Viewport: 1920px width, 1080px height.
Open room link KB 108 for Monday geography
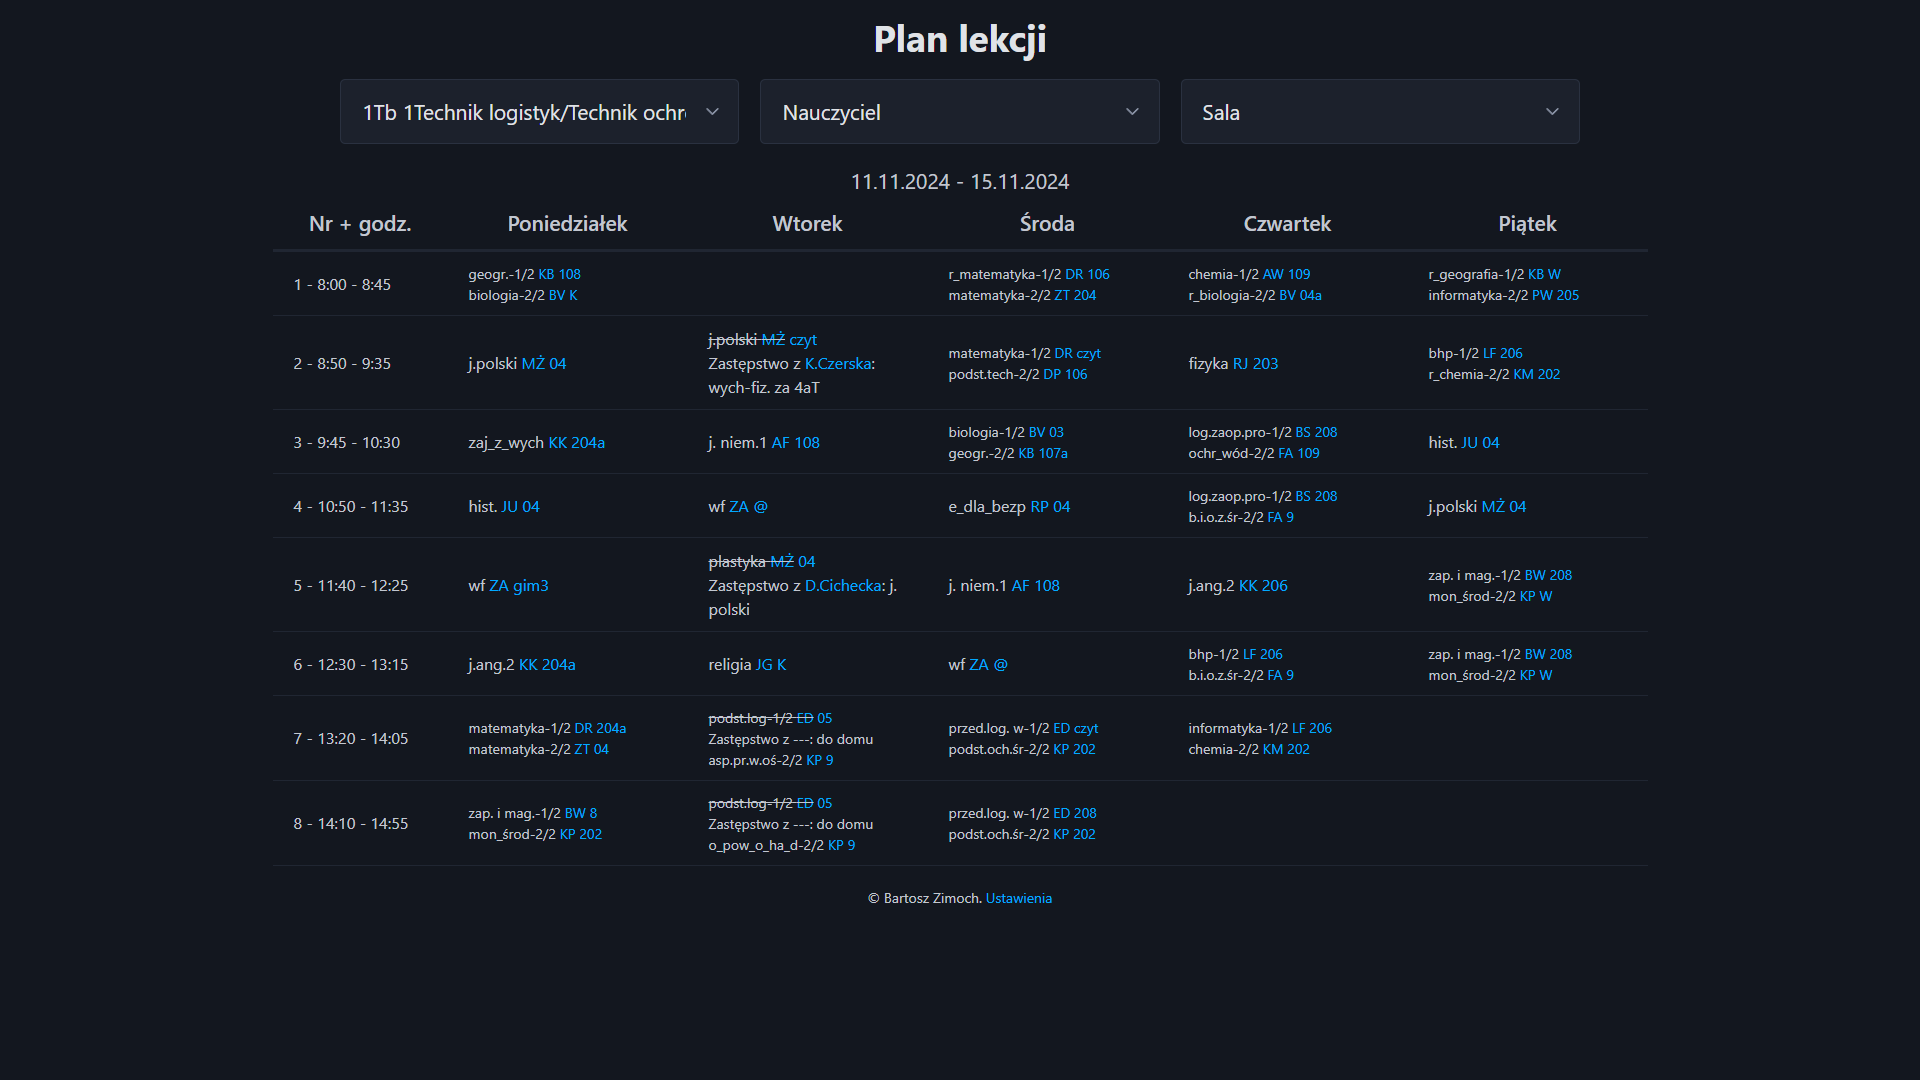pyautogui.click(x=558, y=274)
